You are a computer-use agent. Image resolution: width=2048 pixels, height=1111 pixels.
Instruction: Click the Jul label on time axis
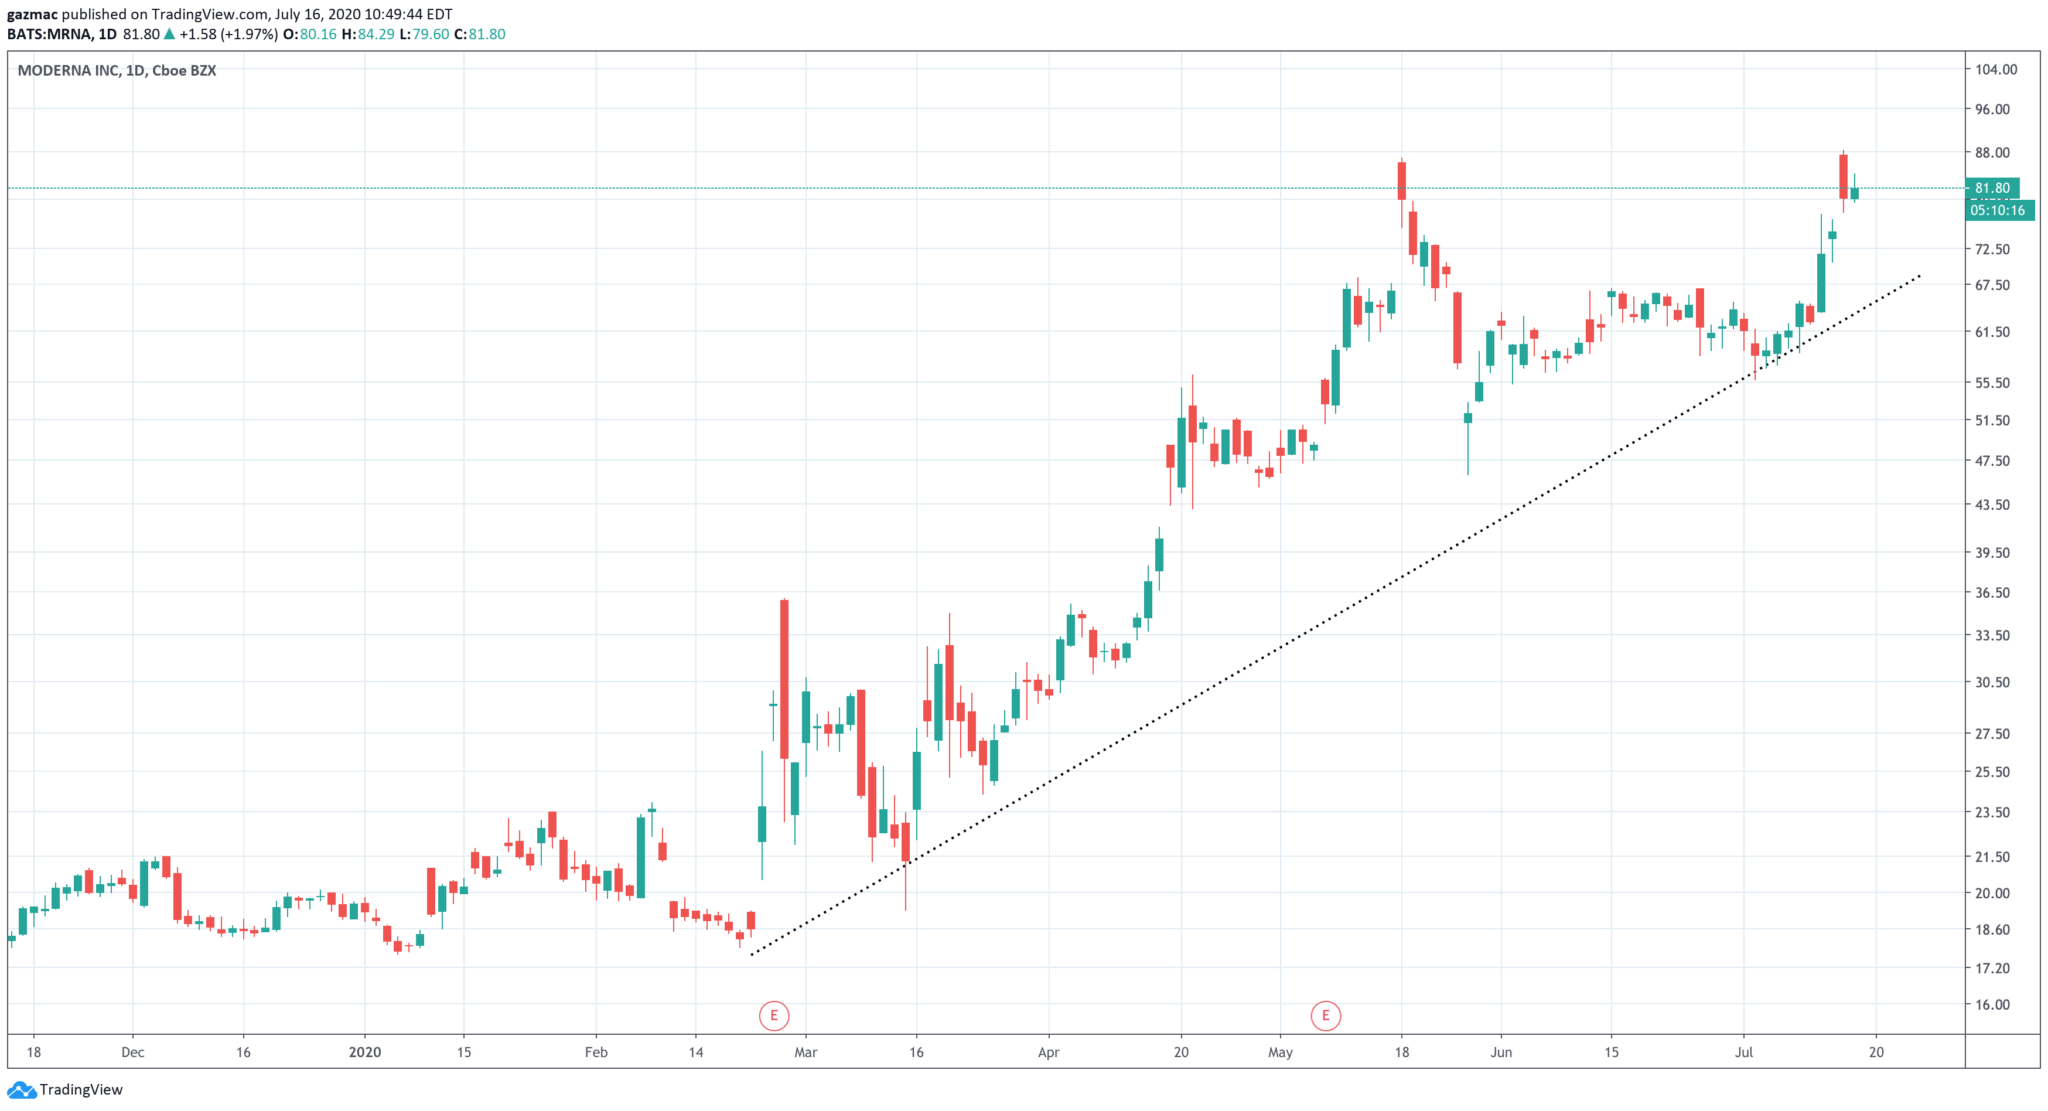(1744, 1052)
